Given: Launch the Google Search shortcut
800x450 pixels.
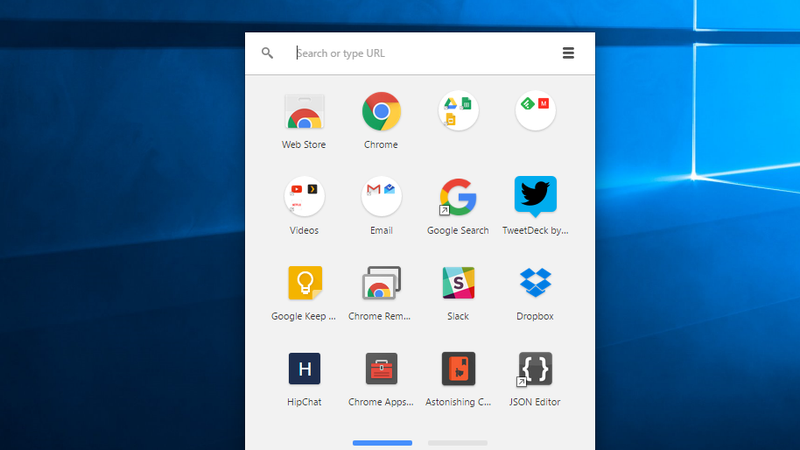Looking at the screenshot, I should 458,197.
